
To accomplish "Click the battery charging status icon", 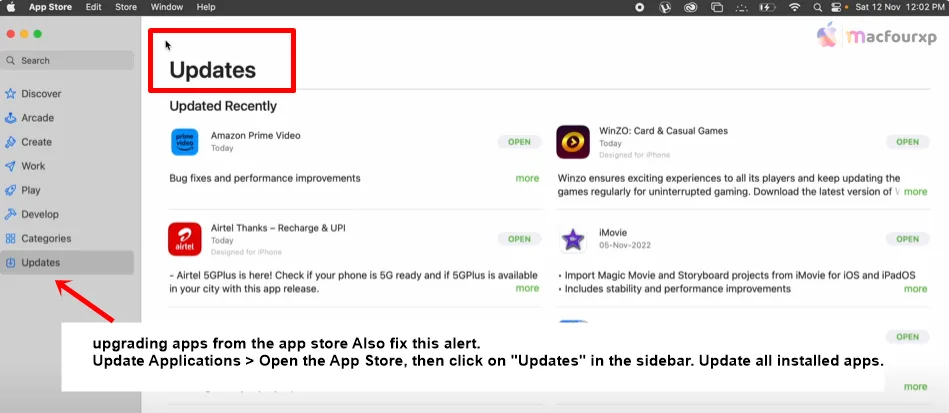I will click(x=767, y=7).
